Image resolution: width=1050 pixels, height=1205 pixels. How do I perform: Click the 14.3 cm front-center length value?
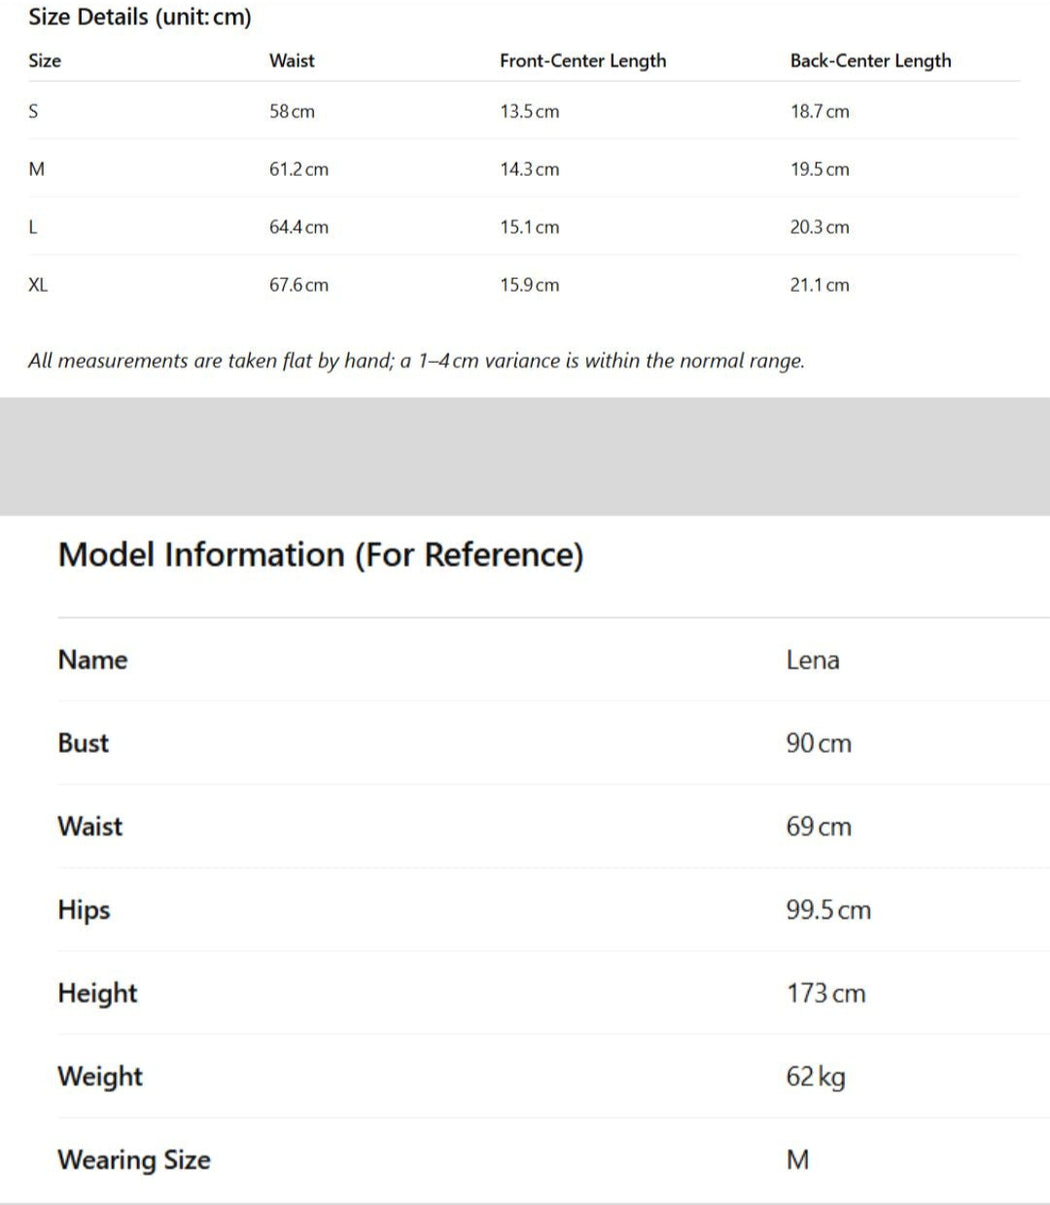tap(529, 170)
